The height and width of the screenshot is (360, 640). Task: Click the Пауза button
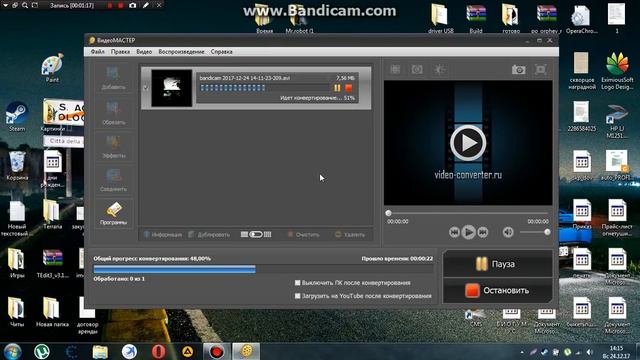498,264
